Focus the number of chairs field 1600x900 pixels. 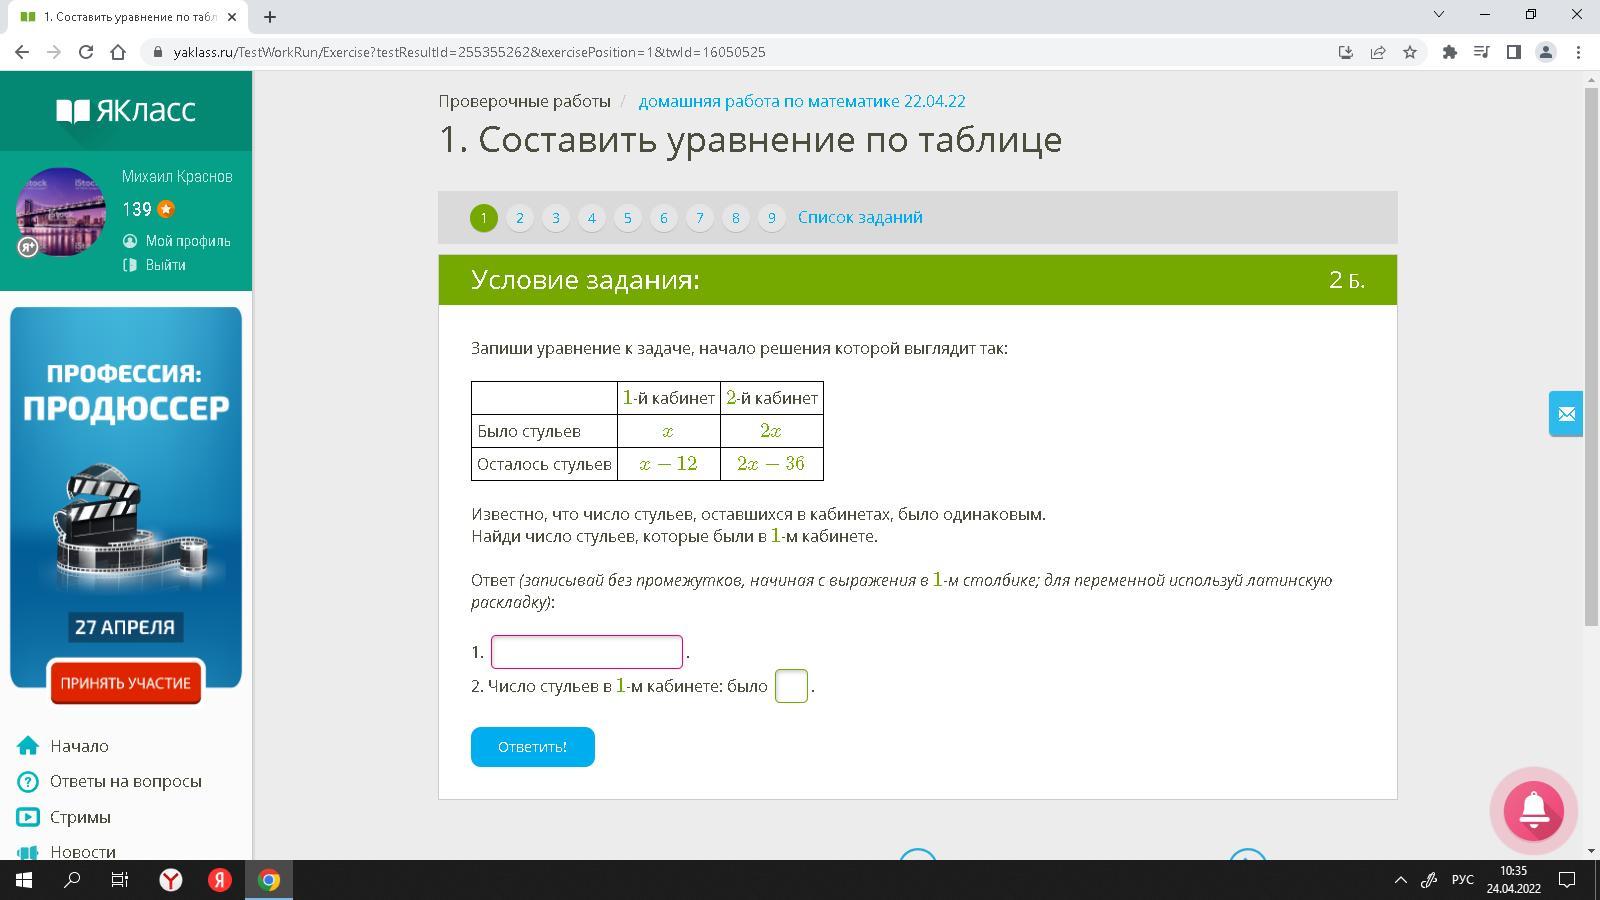(x=791, y=686)
